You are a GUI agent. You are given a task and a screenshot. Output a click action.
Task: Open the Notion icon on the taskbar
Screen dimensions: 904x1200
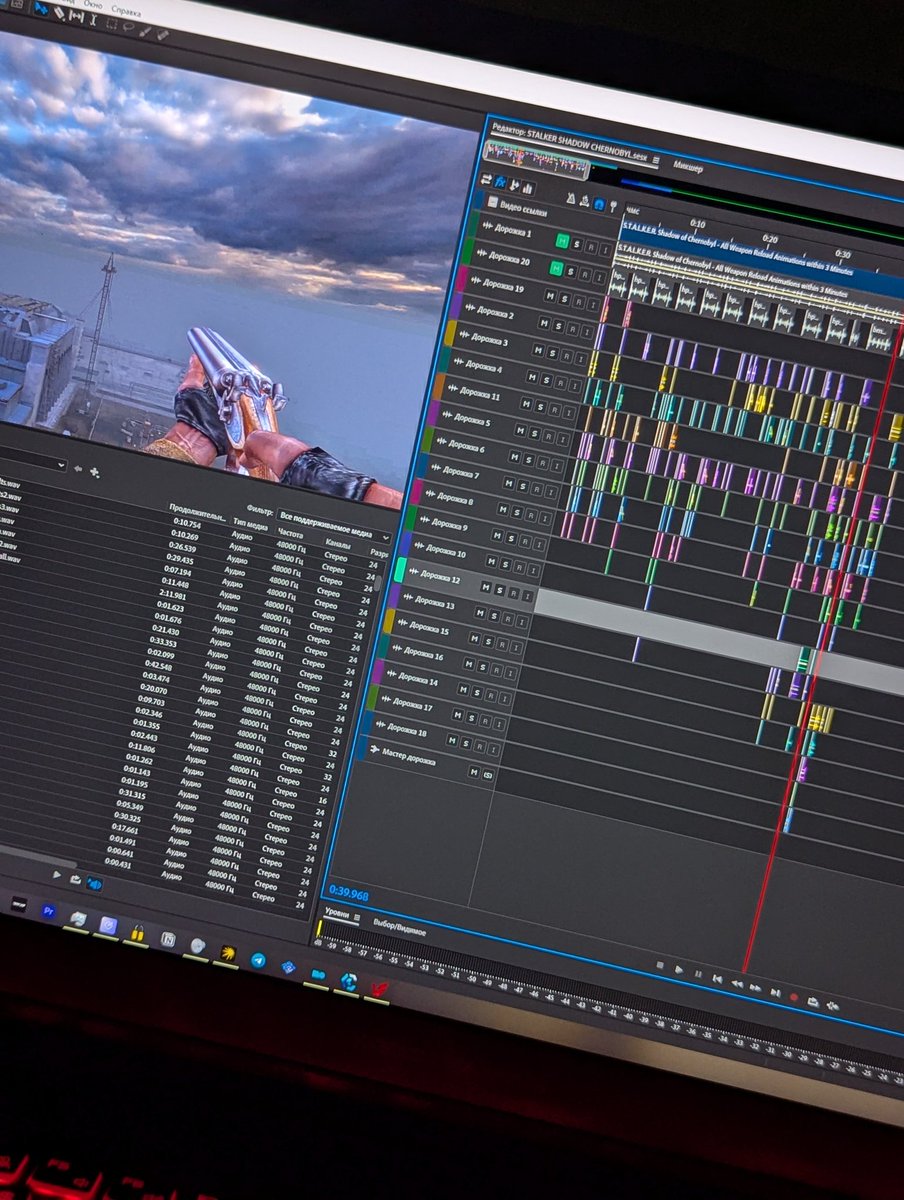tap(168, 939)
